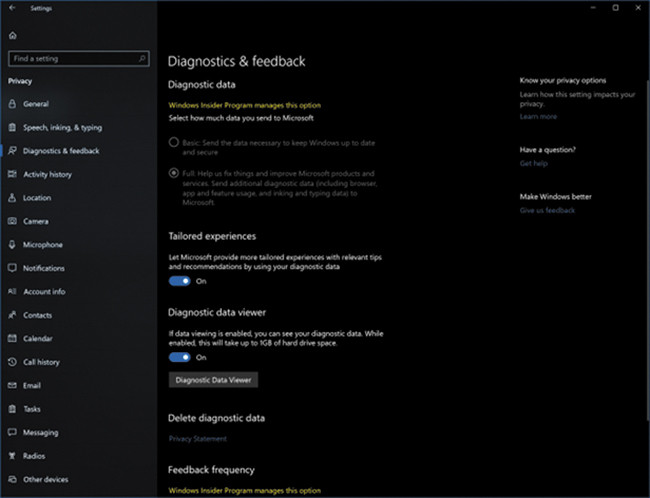Screen dimensions: 650x498
Task: Click the Call history icon
Action: [x=12, y=362]
